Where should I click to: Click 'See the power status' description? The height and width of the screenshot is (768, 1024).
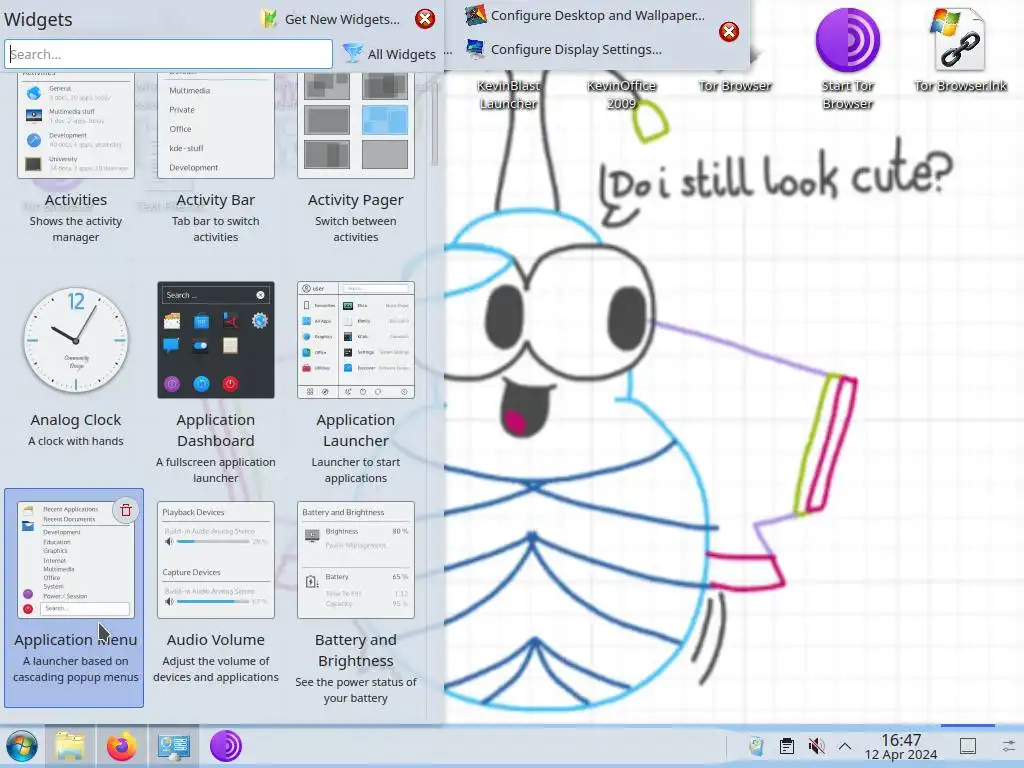pyautogui.click(x=356, y=690)
